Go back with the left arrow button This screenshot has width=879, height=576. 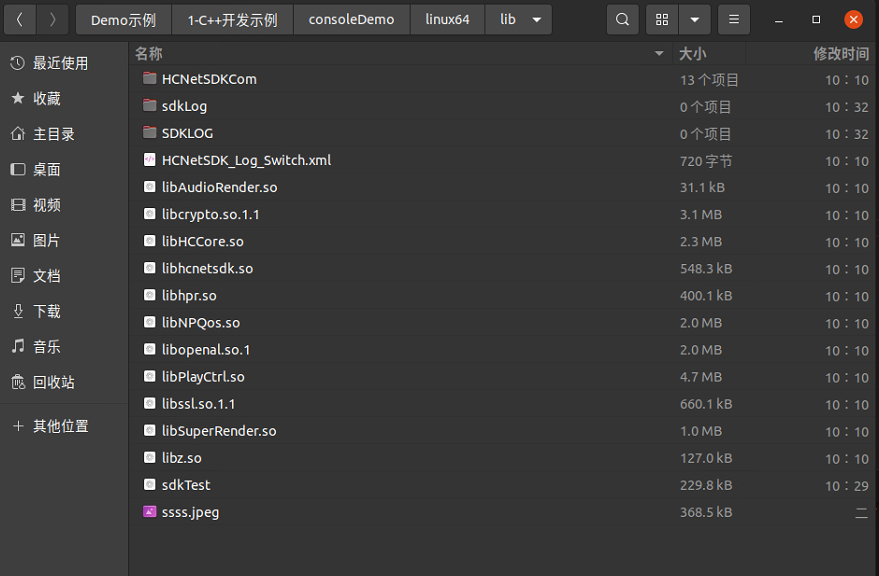click(20, 20)
